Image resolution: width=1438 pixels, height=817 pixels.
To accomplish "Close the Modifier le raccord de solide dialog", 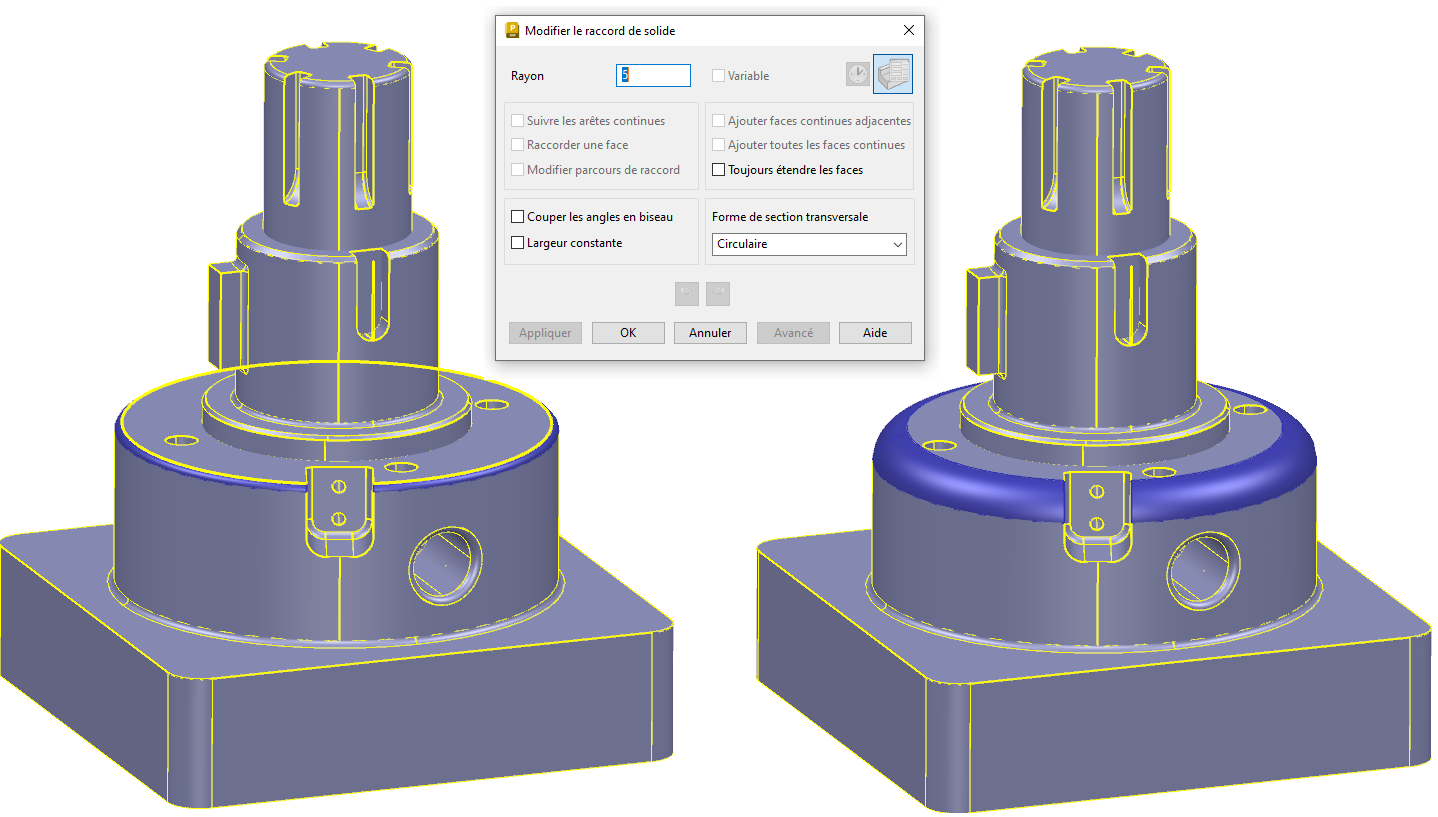I will (908, 30).
